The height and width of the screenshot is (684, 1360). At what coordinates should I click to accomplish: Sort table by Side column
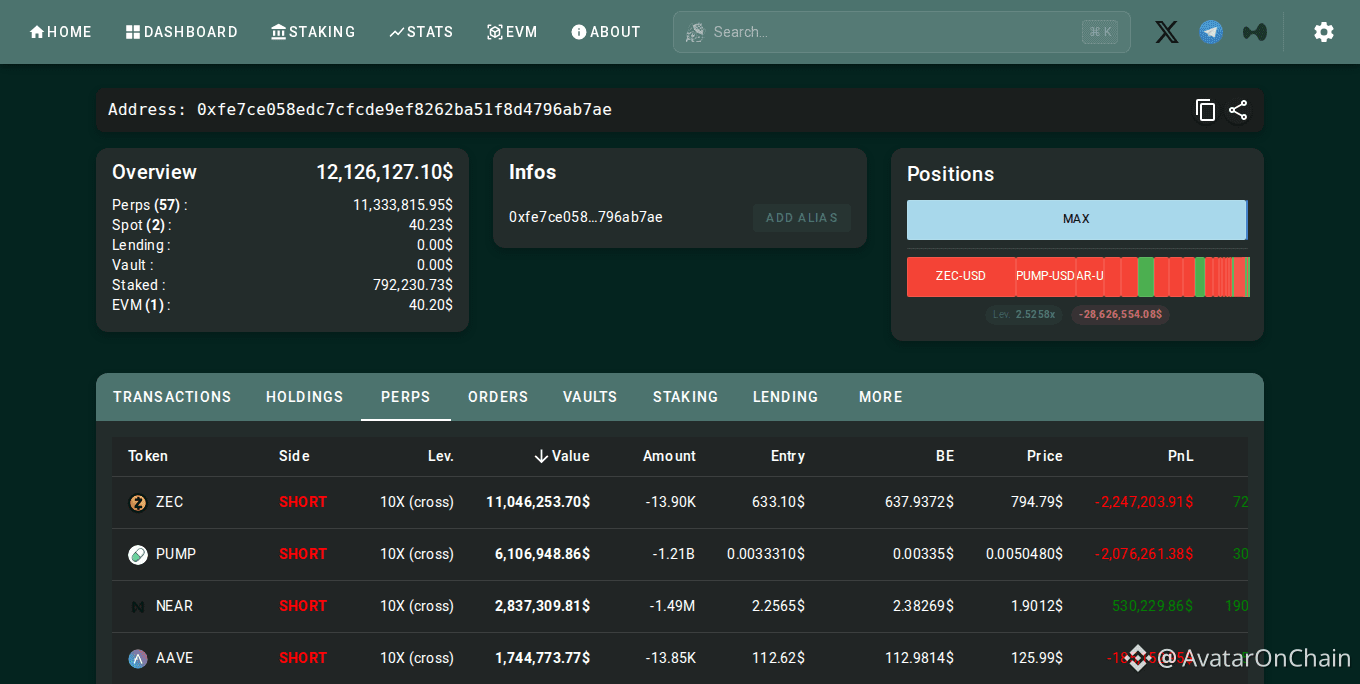pyautogui.click(x=294, y=456)
